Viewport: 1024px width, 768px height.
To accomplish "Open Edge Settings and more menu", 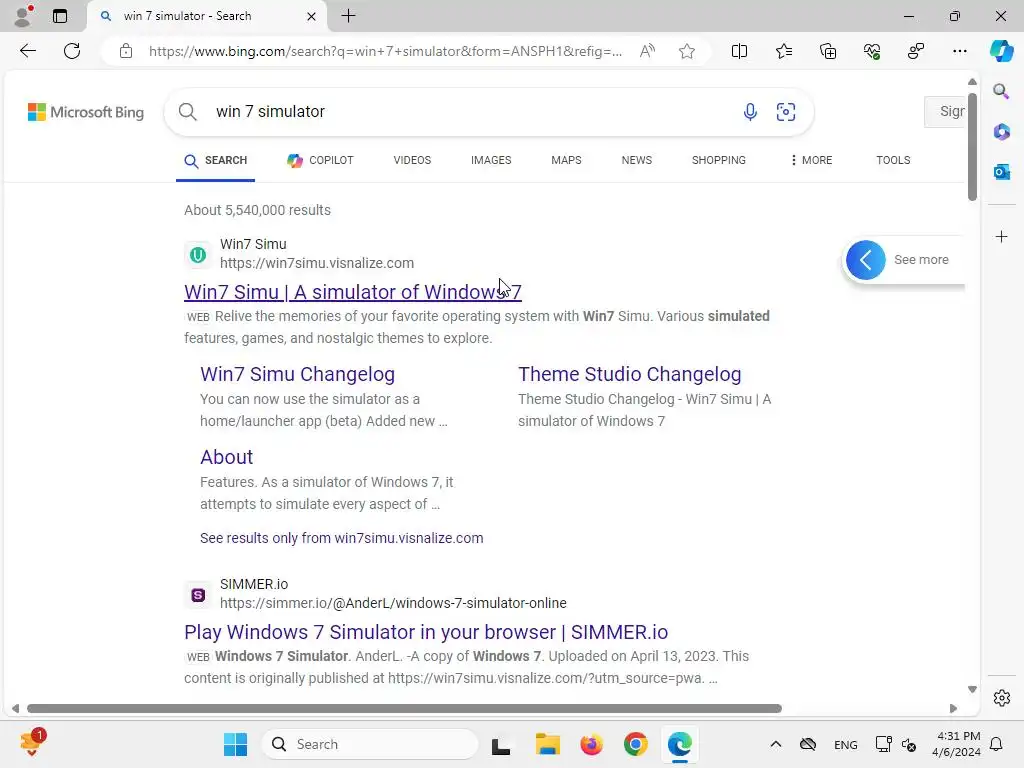I will pyautogui.click(x=960, y=51).
